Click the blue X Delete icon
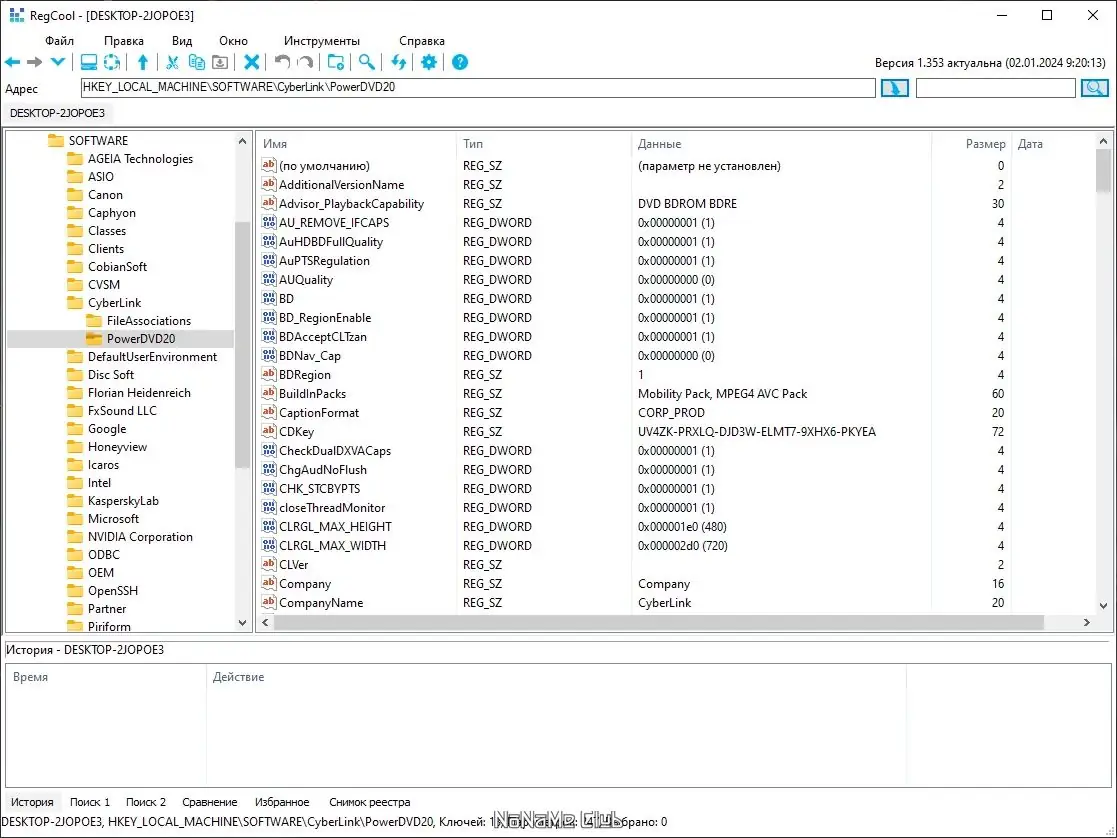 252,62
